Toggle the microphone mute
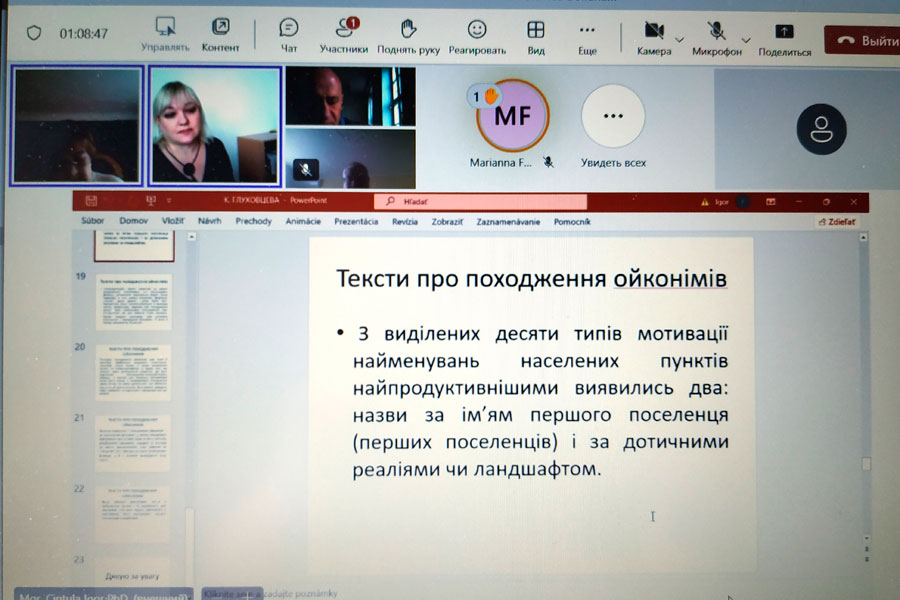This screenshot has height=600, width=900. tap(716, 30)
